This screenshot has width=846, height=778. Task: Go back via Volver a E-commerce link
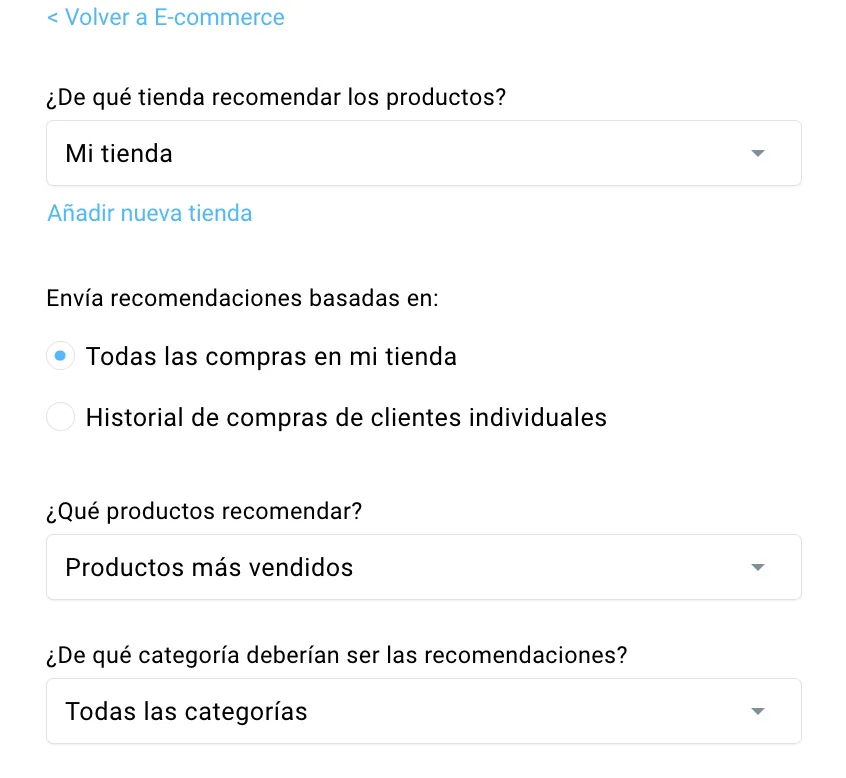166,17
